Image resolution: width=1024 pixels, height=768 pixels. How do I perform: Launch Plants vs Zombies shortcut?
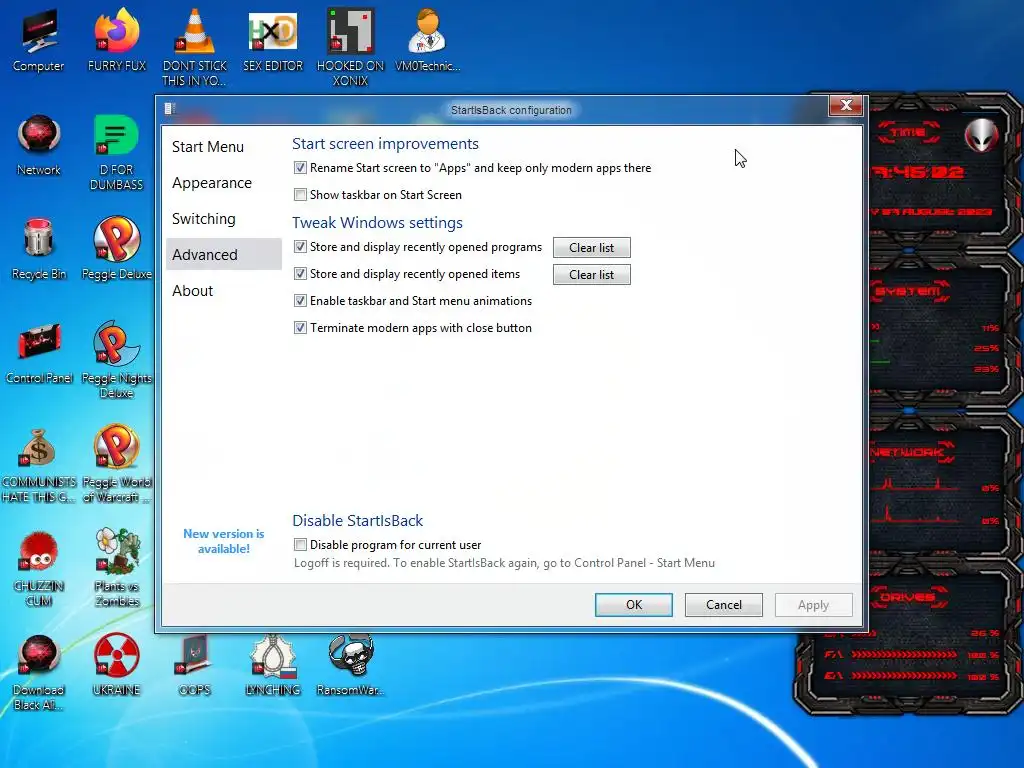(116, 567)
